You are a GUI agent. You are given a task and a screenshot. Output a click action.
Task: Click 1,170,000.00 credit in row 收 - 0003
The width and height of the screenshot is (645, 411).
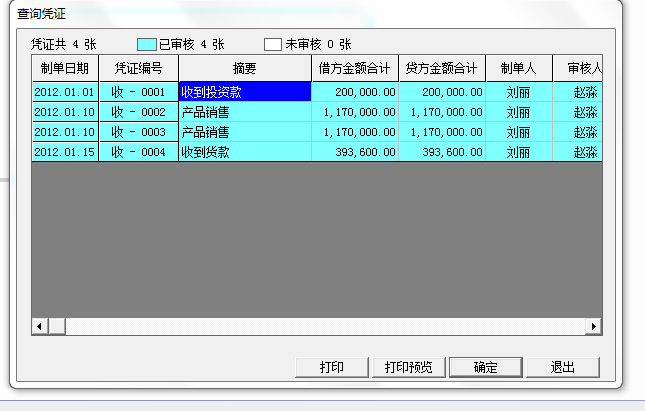point(442,132)
